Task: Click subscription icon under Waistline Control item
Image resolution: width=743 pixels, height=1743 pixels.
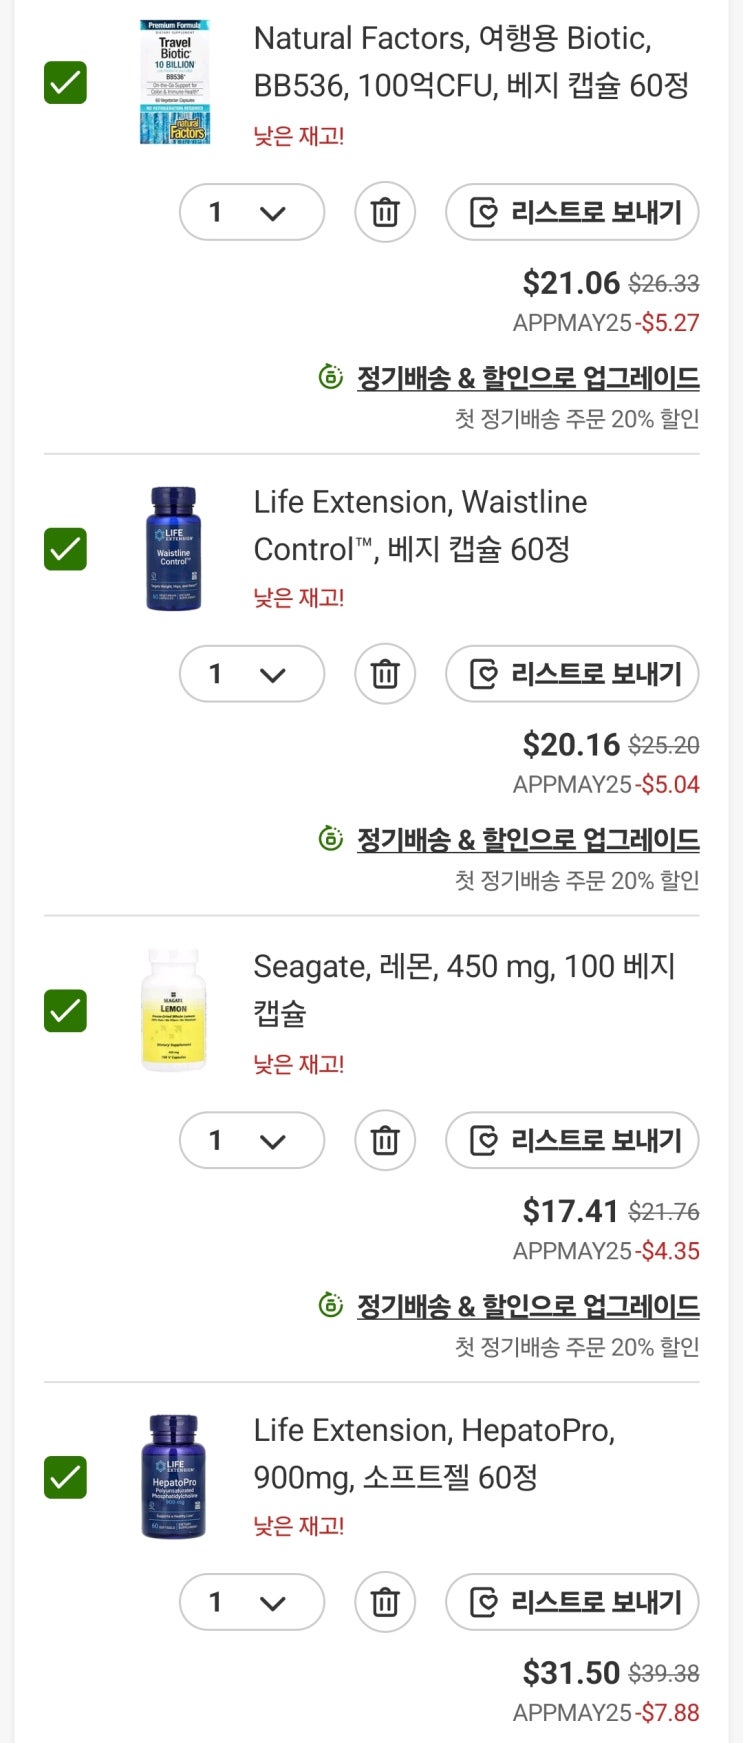Action: point(330,839)
